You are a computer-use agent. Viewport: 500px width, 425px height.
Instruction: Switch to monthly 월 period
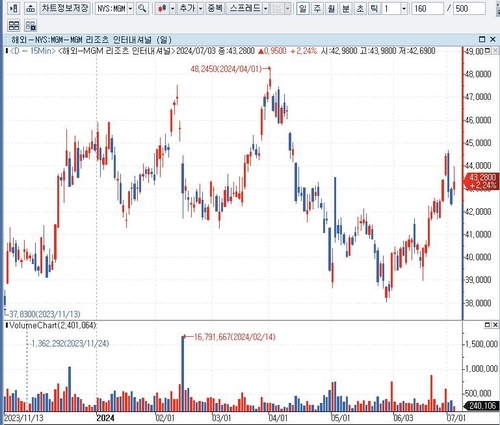click(x=331, y=8)
